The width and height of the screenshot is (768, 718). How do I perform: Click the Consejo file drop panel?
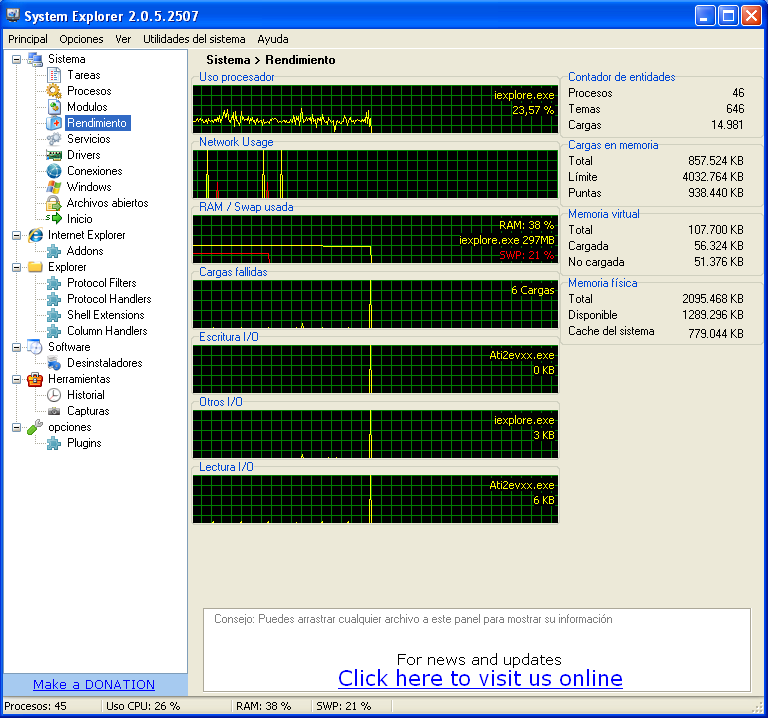[477, 650]
